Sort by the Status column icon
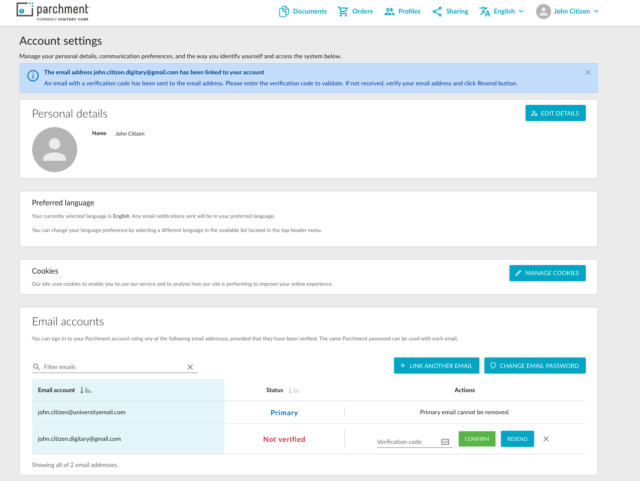640x481 pixels. [297, 390]
